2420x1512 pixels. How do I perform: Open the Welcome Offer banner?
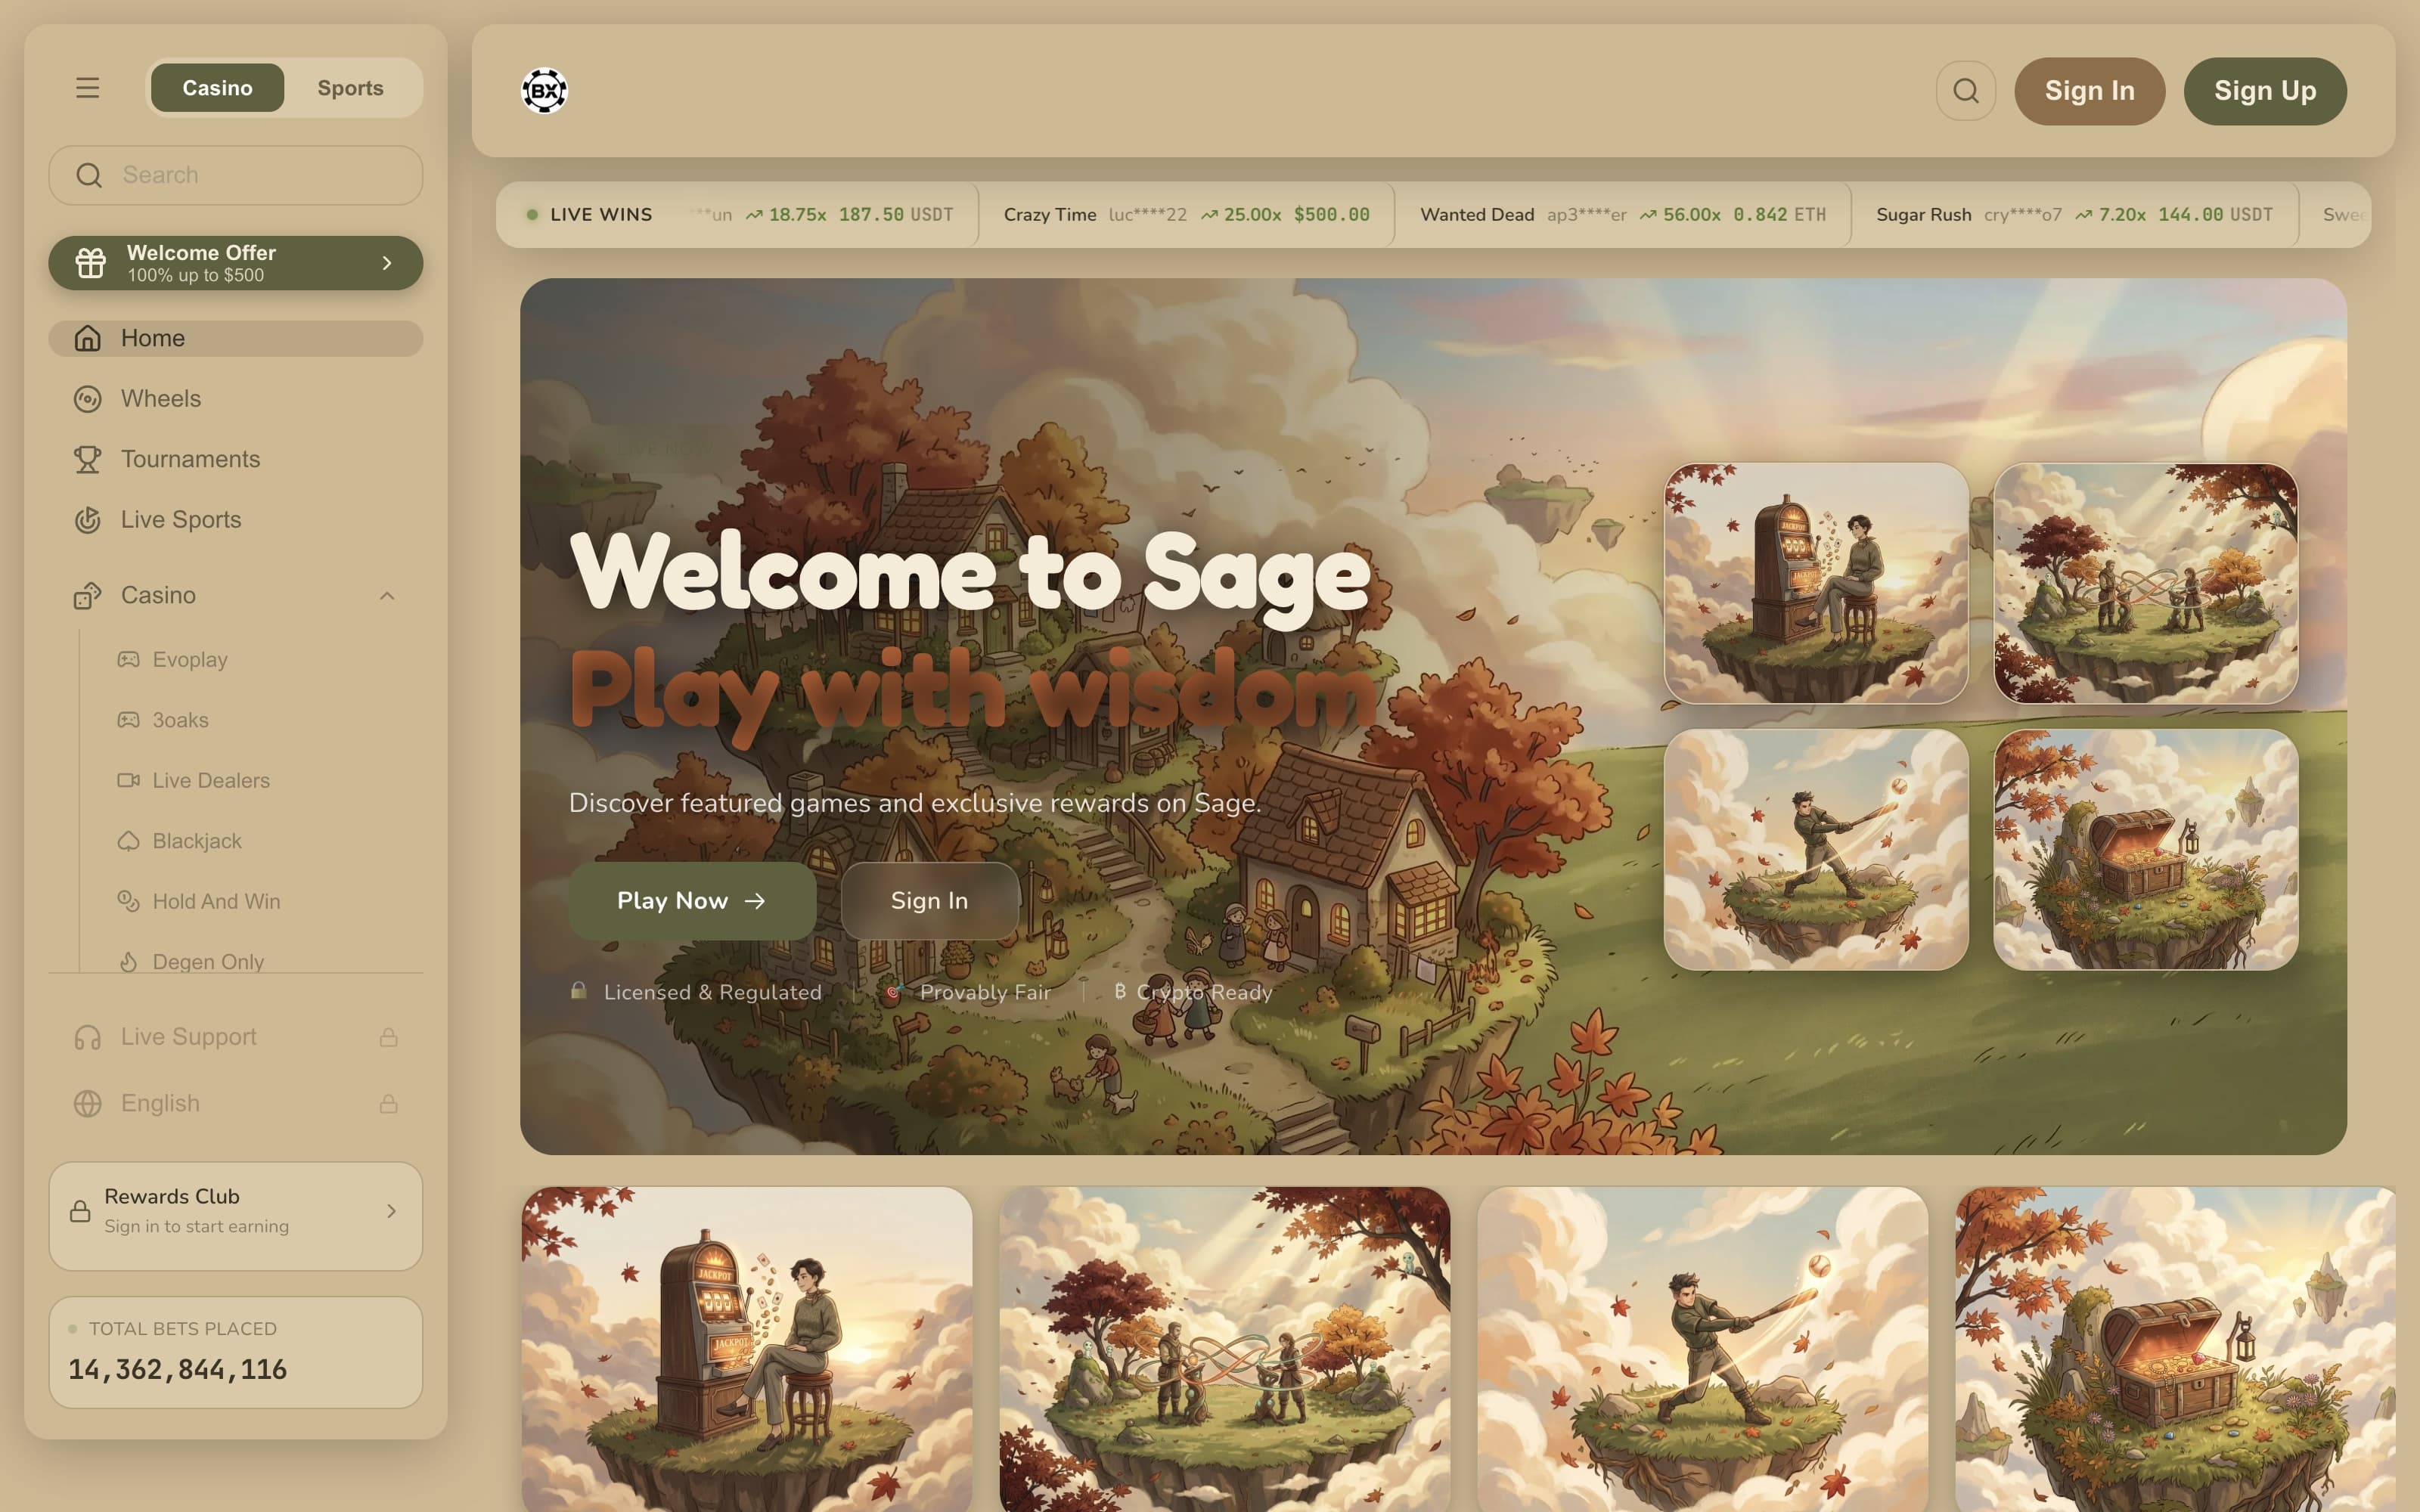[236, 263]
